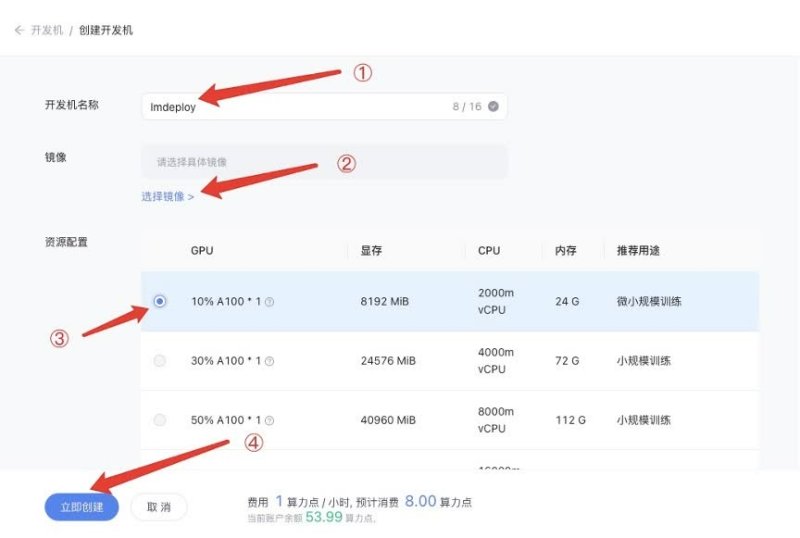Select the 10% A100 * 1 radio button
Screen dimensions: 800x538
click(x=160, y=301)
